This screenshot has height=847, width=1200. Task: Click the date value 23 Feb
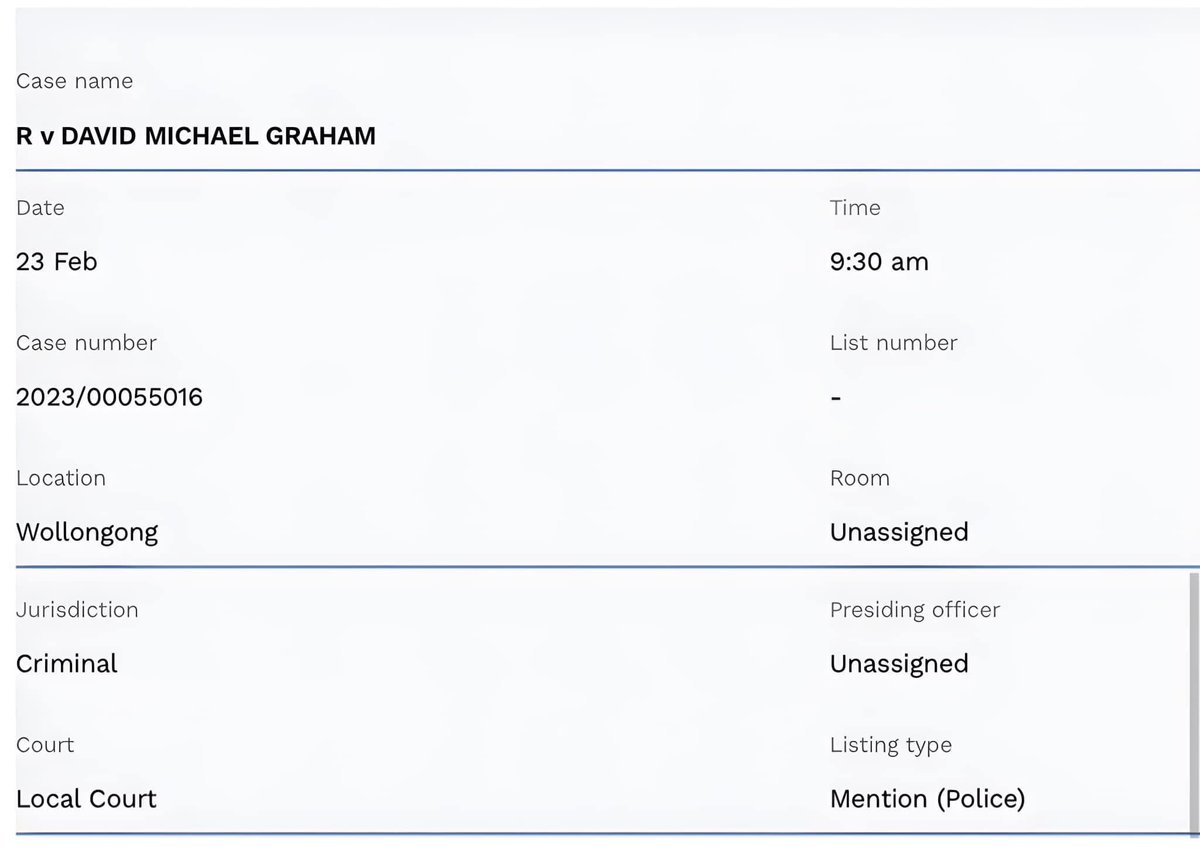pos(57,262)
